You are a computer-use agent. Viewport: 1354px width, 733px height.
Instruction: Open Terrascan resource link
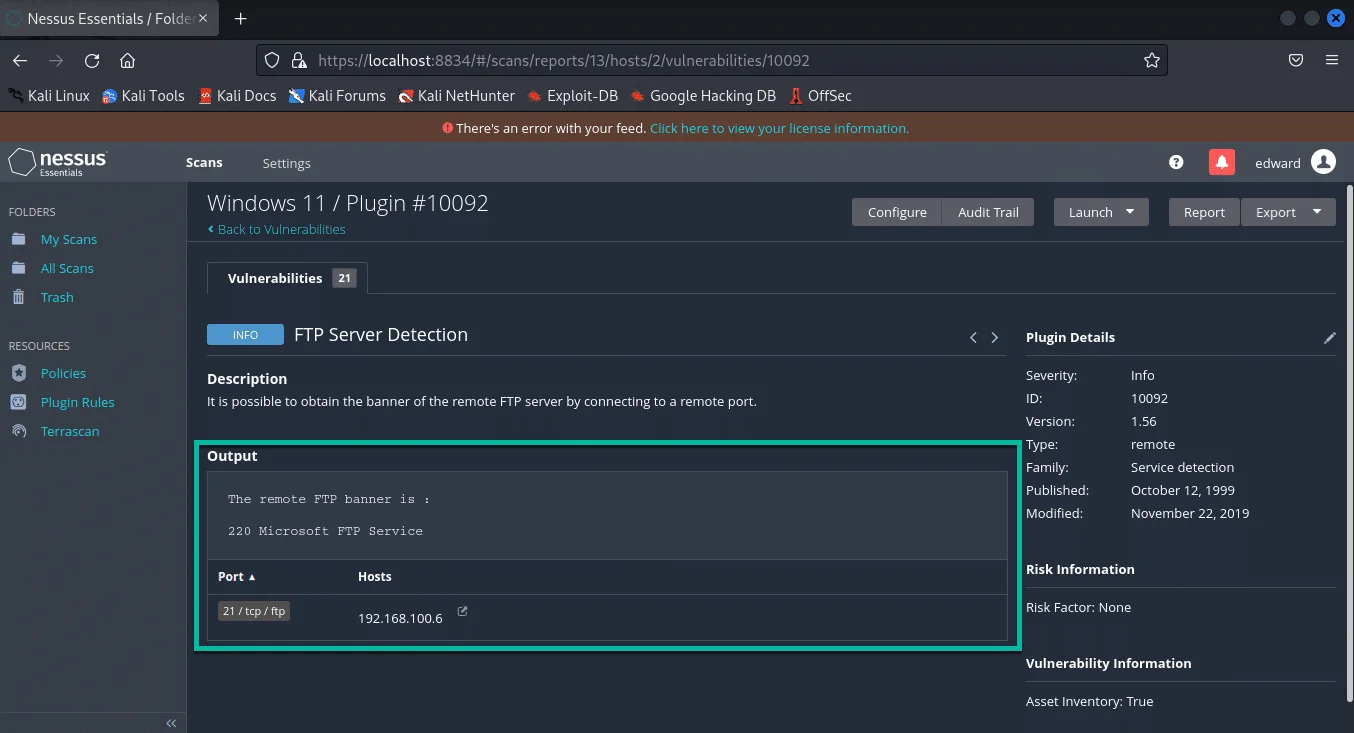click(70, 431)
